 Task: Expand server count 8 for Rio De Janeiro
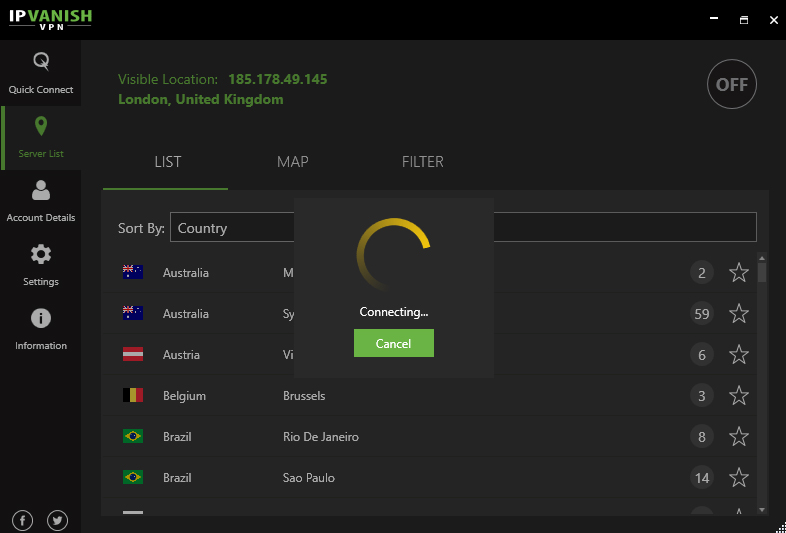tap(702, 436)
